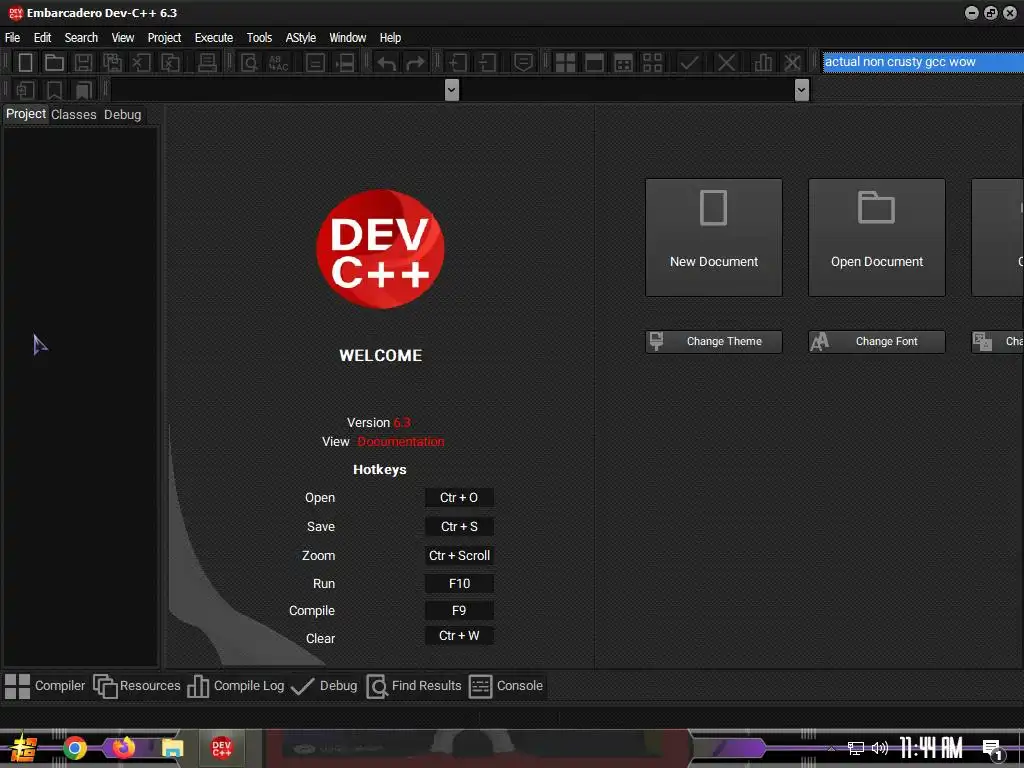Open File Explorer from the taskbar
The width and height of the screenshot is (1024, 768).
click(172, 748)
